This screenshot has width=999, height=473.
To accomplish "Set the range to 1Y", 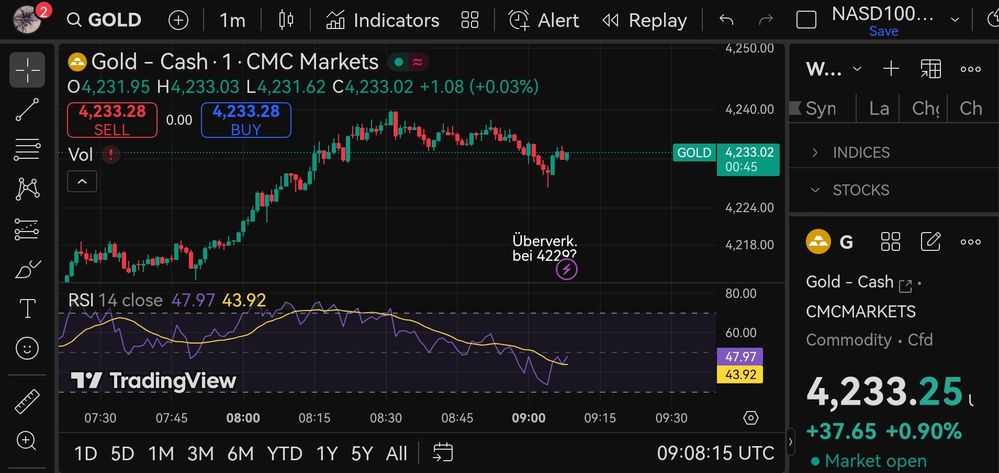I will coord(327,453).
